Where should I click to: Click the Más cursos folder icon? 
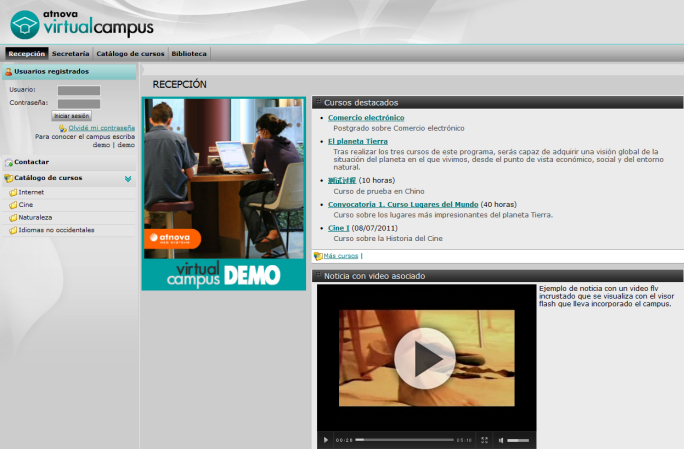(x=318, y=256)
